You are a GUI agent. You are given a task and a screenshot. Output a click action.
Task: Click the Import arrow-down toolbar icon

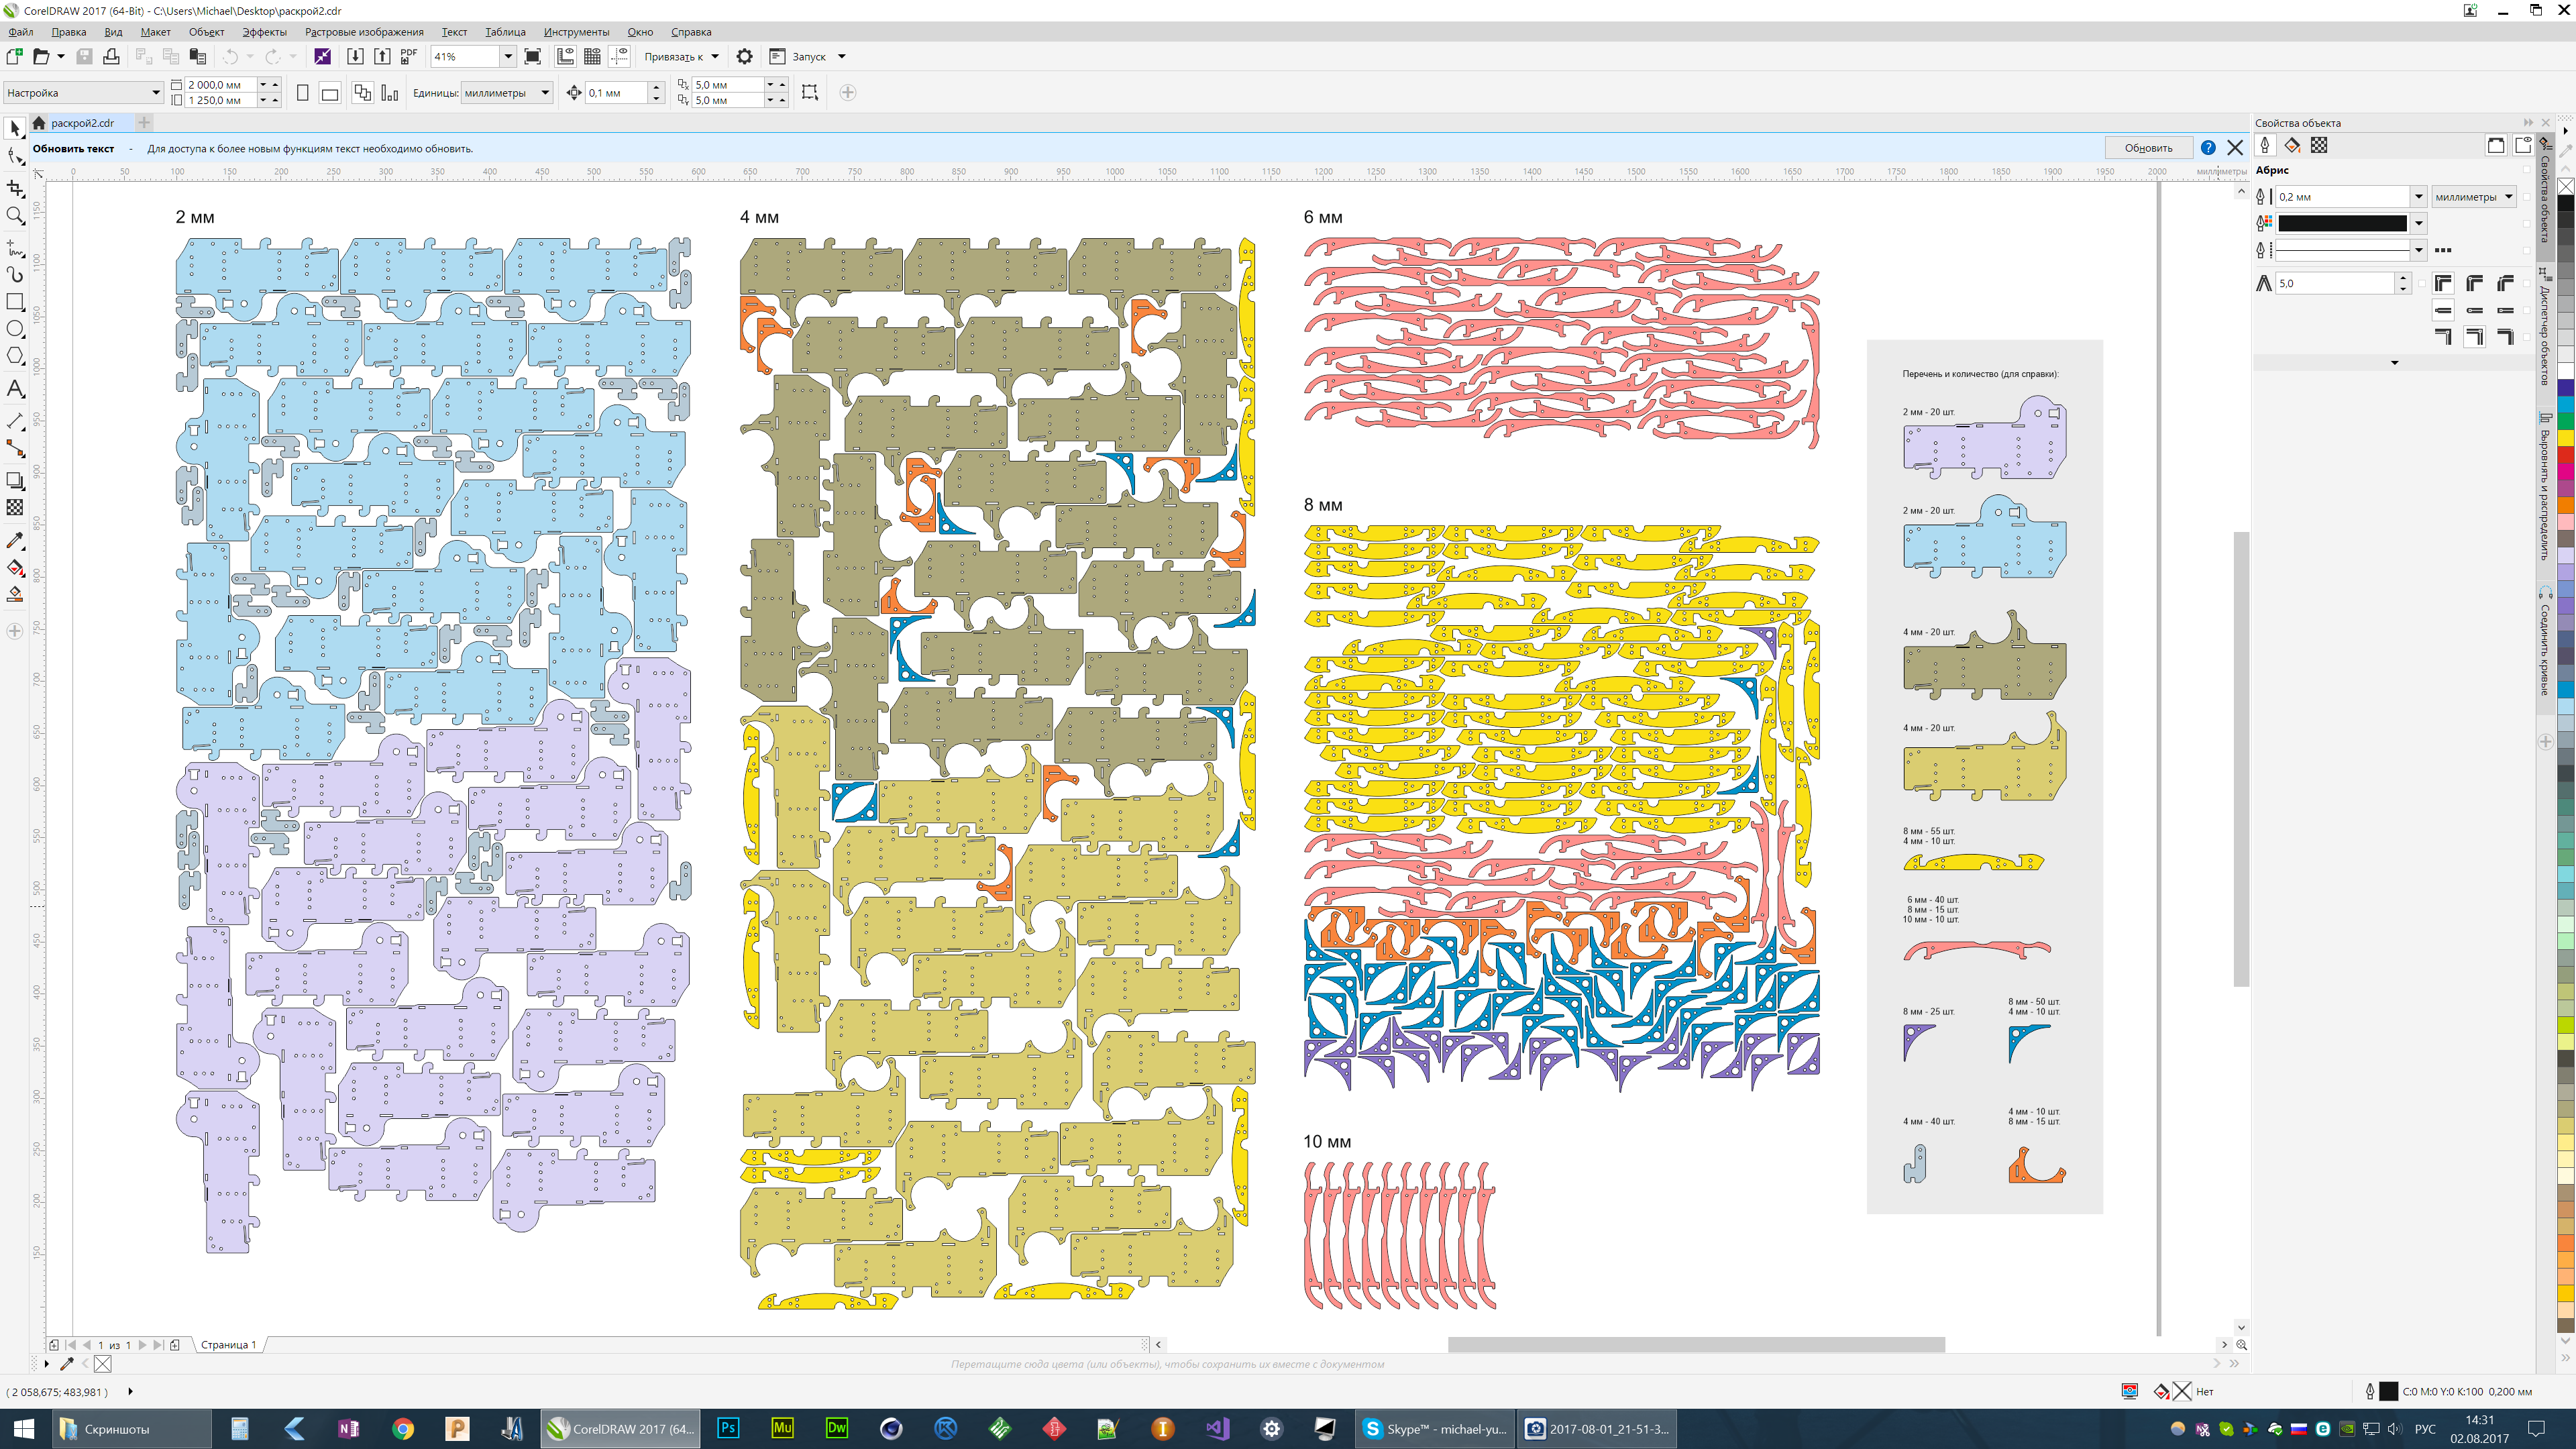point(355,57)
